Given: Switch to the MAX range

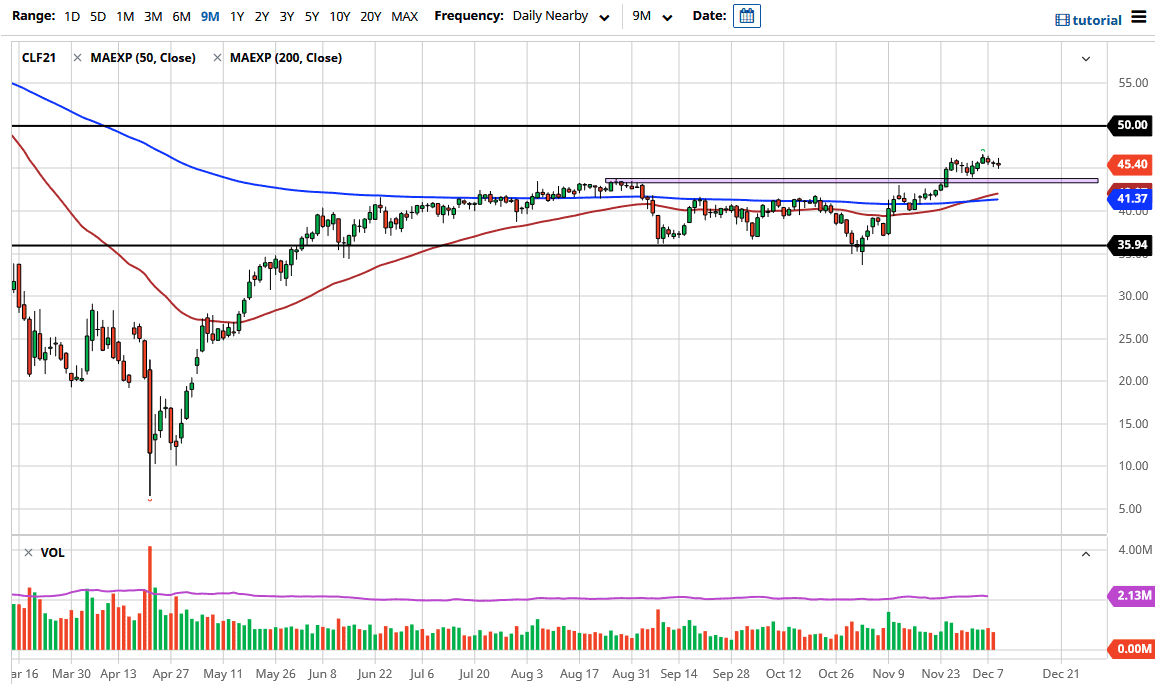Looking at the screenshot, I should point(404,16).
